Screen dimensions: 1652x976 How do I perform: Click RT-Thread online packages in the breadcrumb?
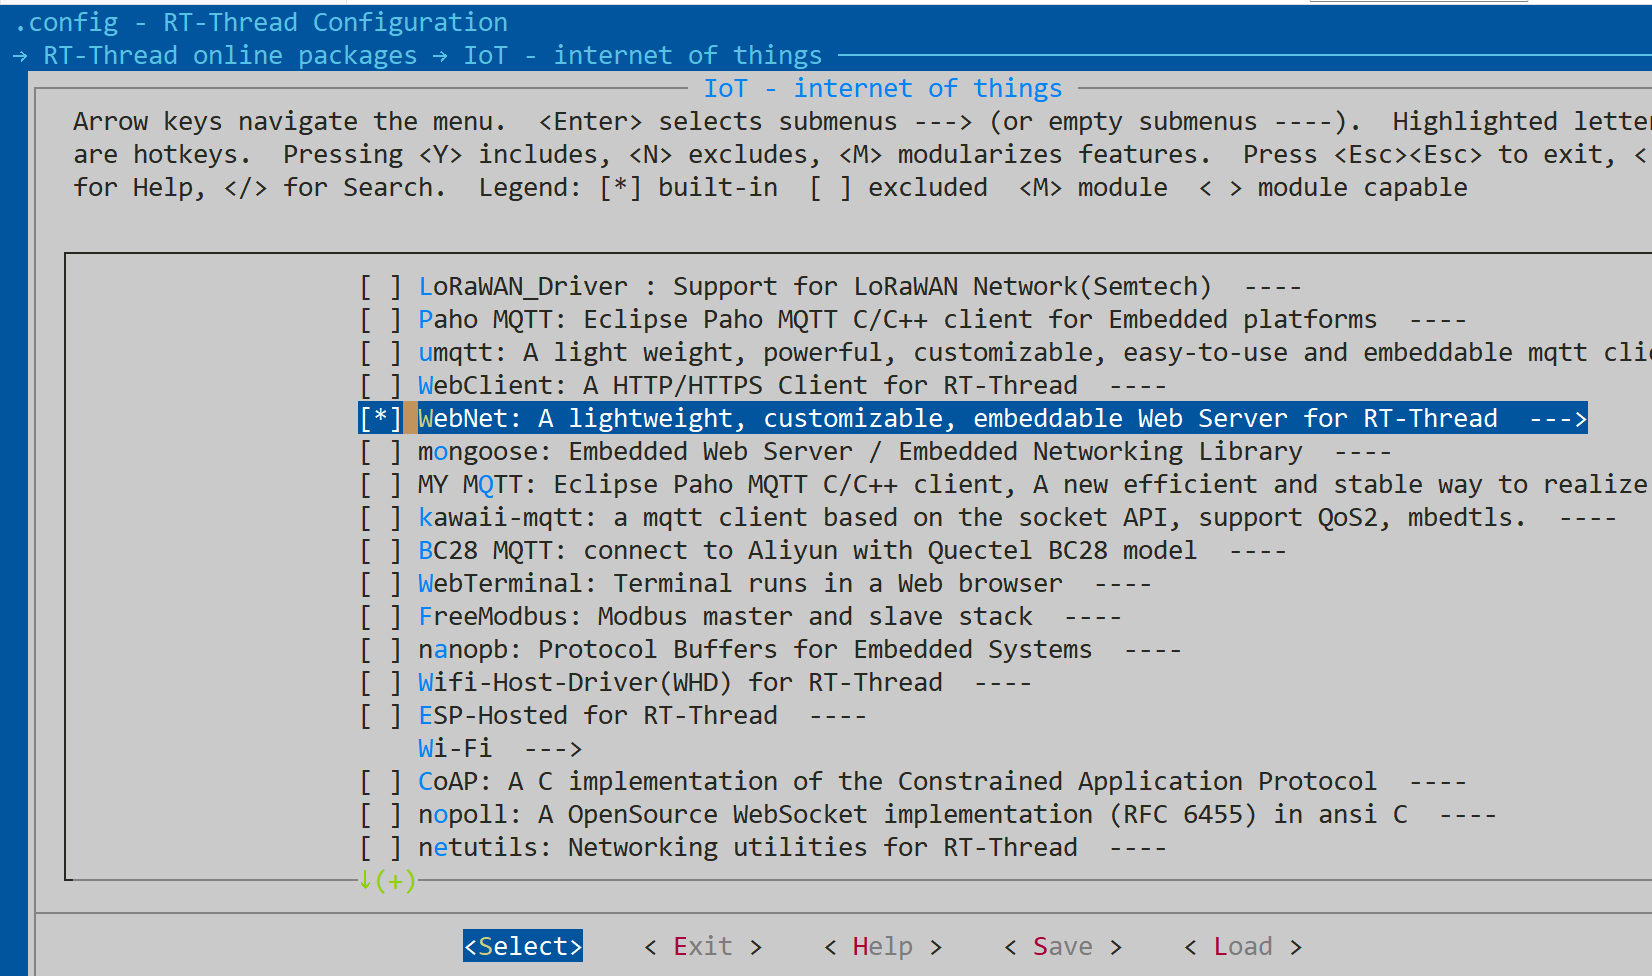tap(230, 56)
